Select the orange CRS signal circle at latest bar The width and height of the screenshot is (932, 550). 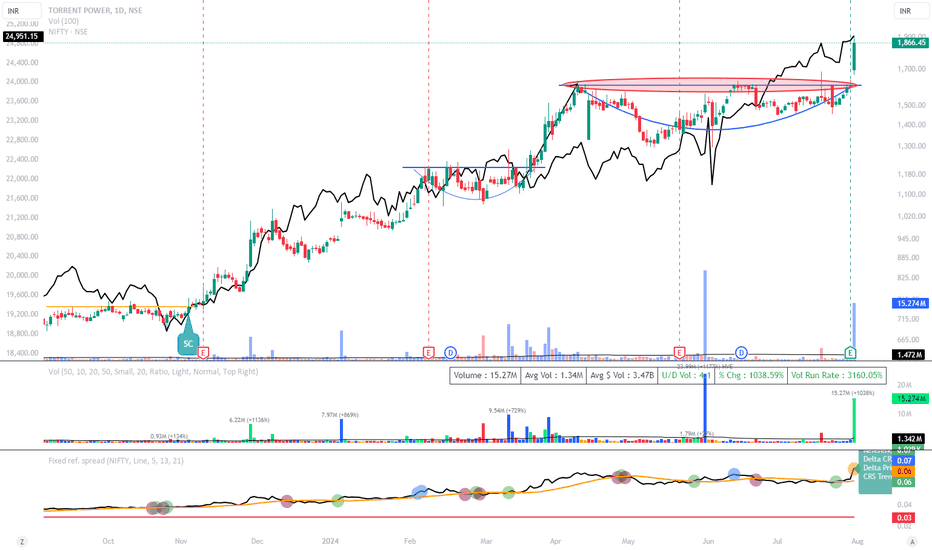coord(853,468)
